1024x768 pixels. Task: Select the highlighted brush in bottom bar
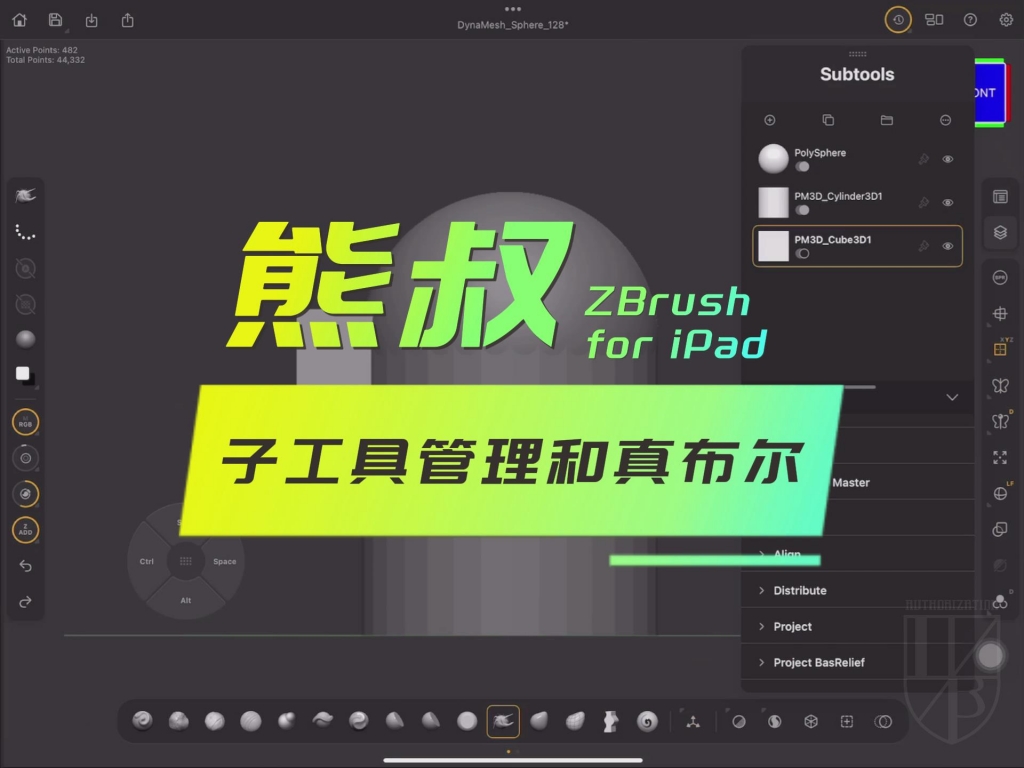click(x=503, y=721)
